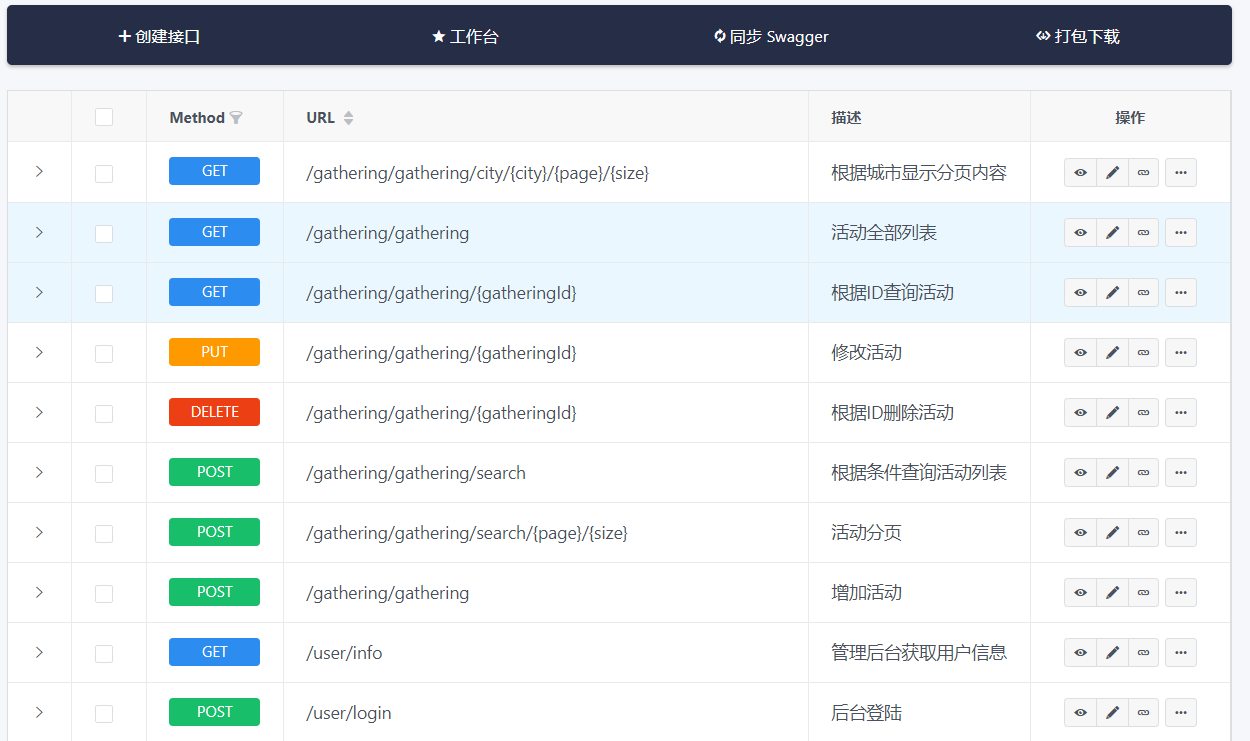Tick the select-all checkbox in the table header

pyautogui.click(x=104, y=117)
